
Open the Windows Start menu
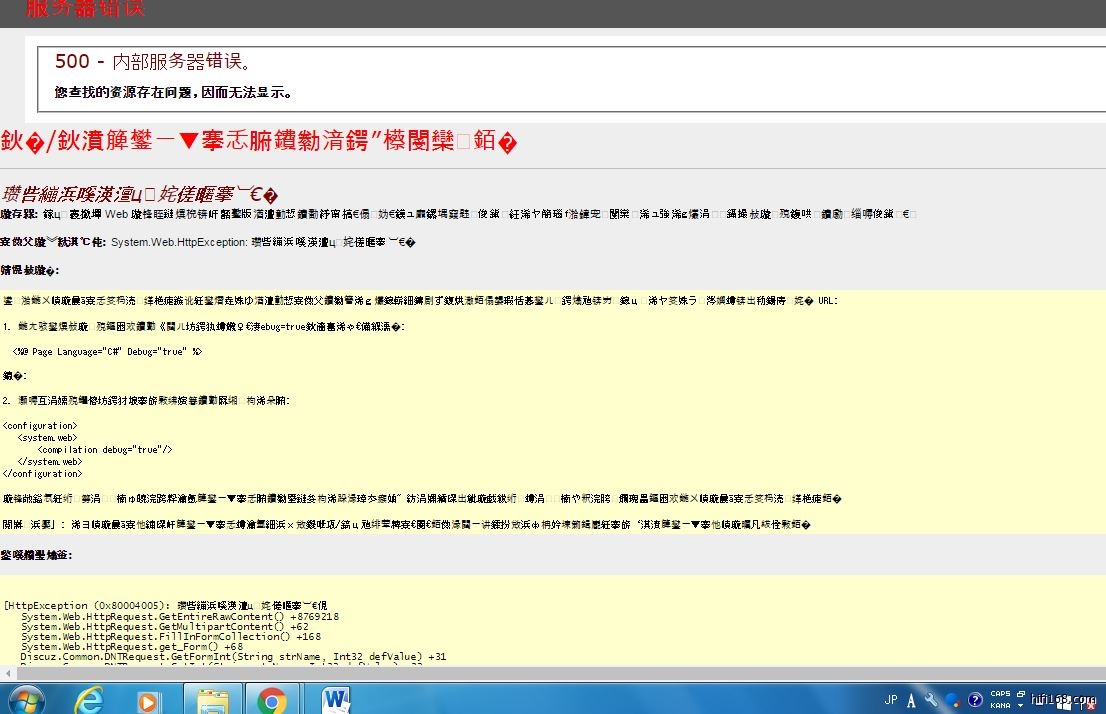[25, 699]
